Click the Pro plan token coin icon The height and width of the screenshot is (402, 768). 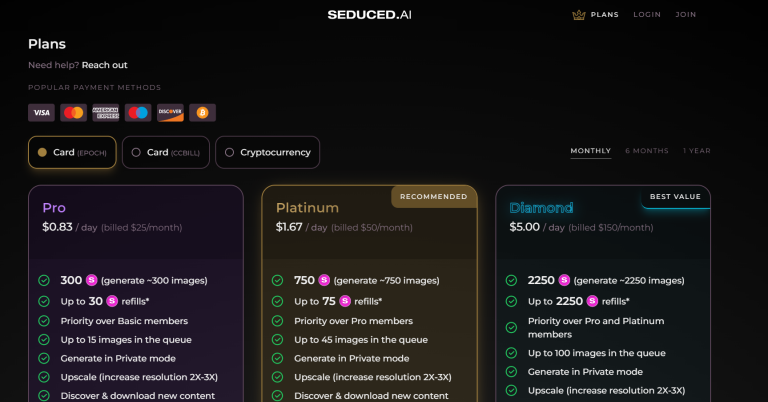pos(91,281)
